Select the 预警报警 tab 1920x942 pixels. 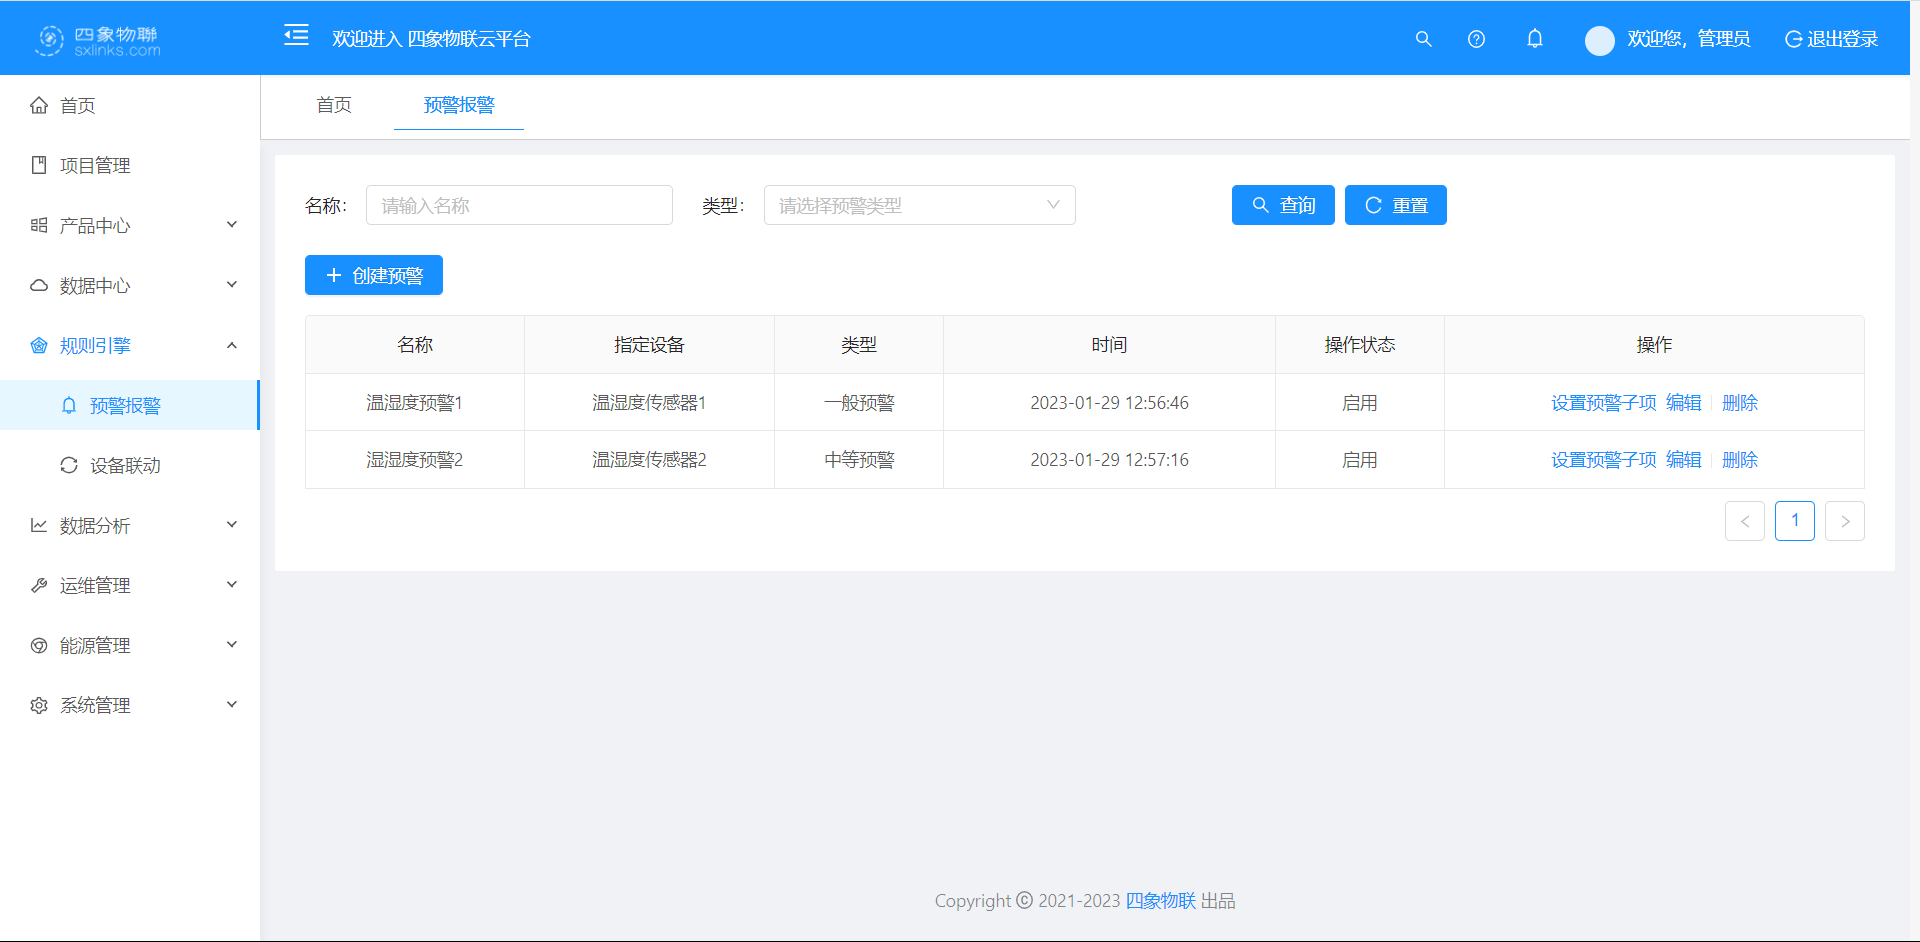pyautogui.click(x=458, y=104)
